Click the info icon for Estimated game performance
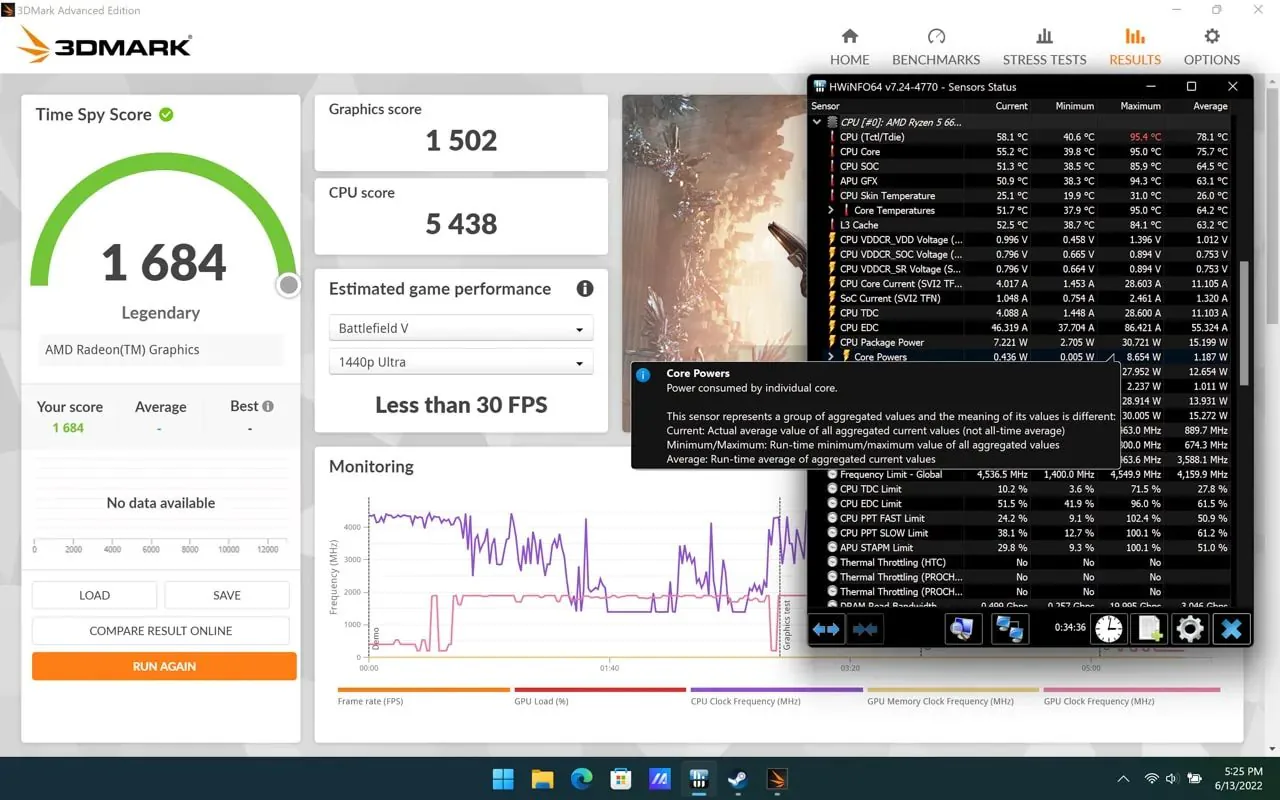 pos(585,289)
